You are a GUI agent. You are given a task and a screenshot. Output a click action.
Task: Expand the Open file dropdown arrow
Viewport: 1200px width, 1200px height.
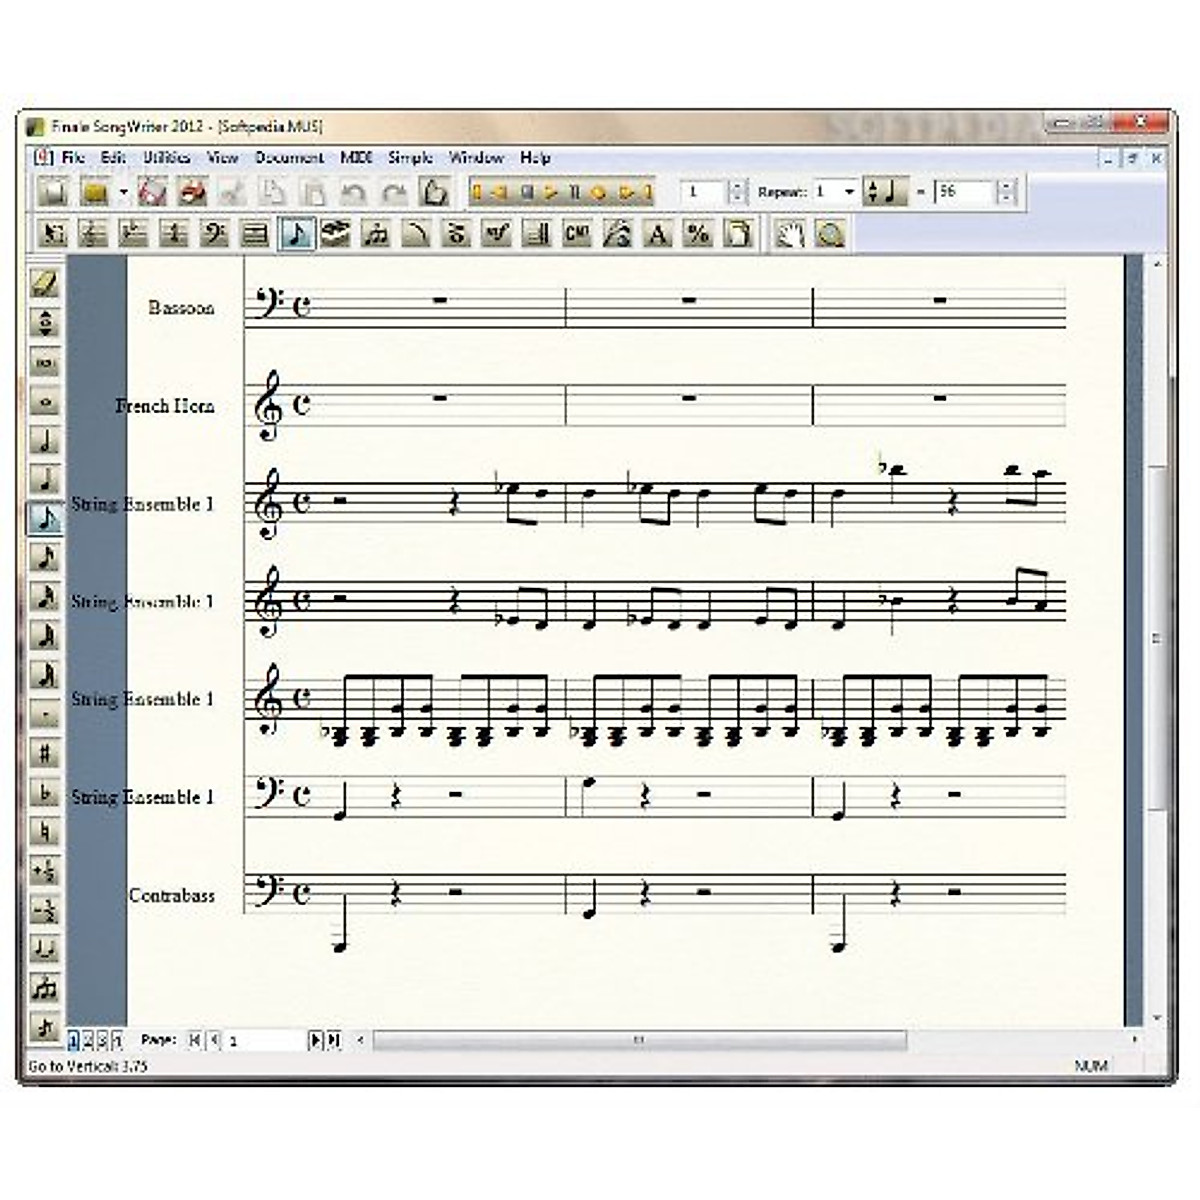tap(123, 192)
